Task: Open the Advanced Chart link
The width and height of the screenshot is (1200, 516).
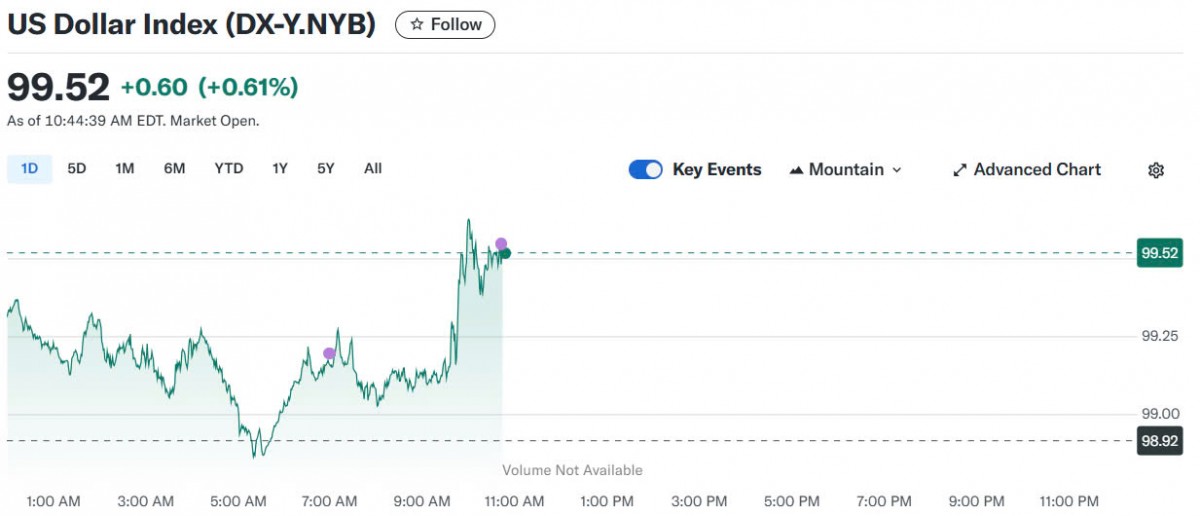Action: (1037, 170)
